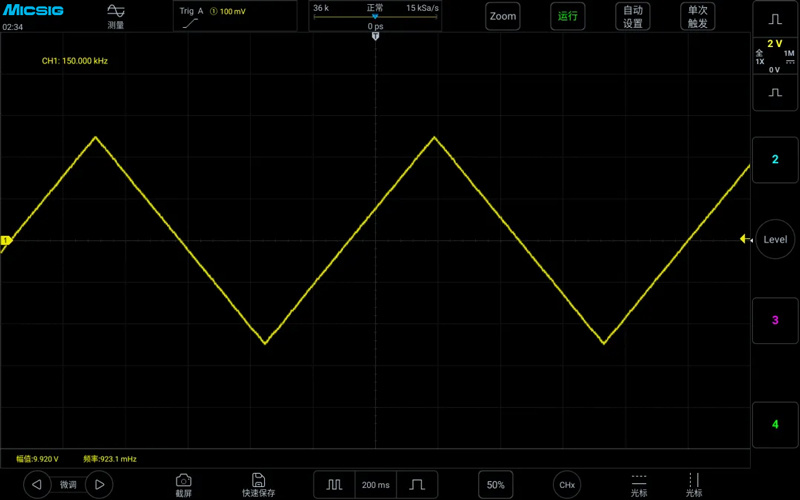Toggle horizontal cursor lines
800x500 pixels.
tap(639, 485)
